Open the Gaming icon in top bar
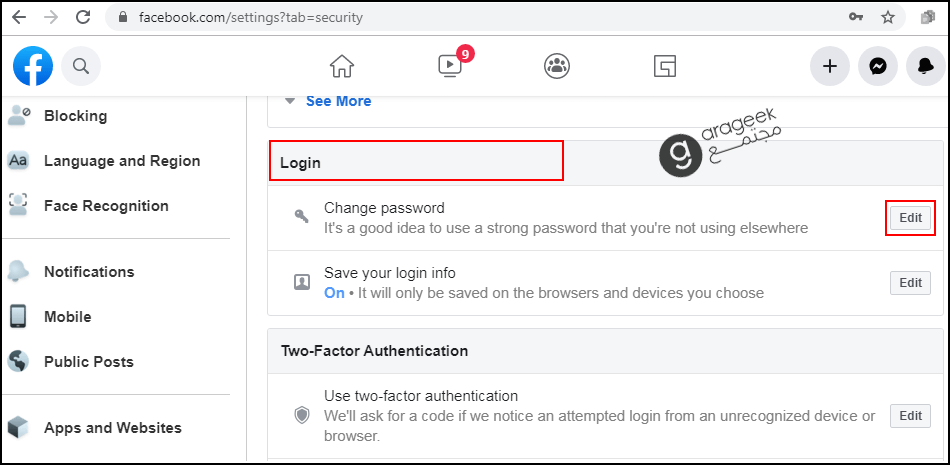The height and width of the screenshot is (465, 950). click(665, 65)
